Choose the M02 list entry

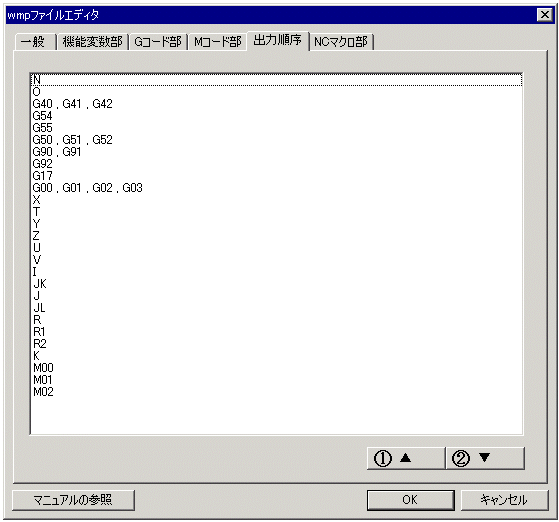(x=277, y=392)
